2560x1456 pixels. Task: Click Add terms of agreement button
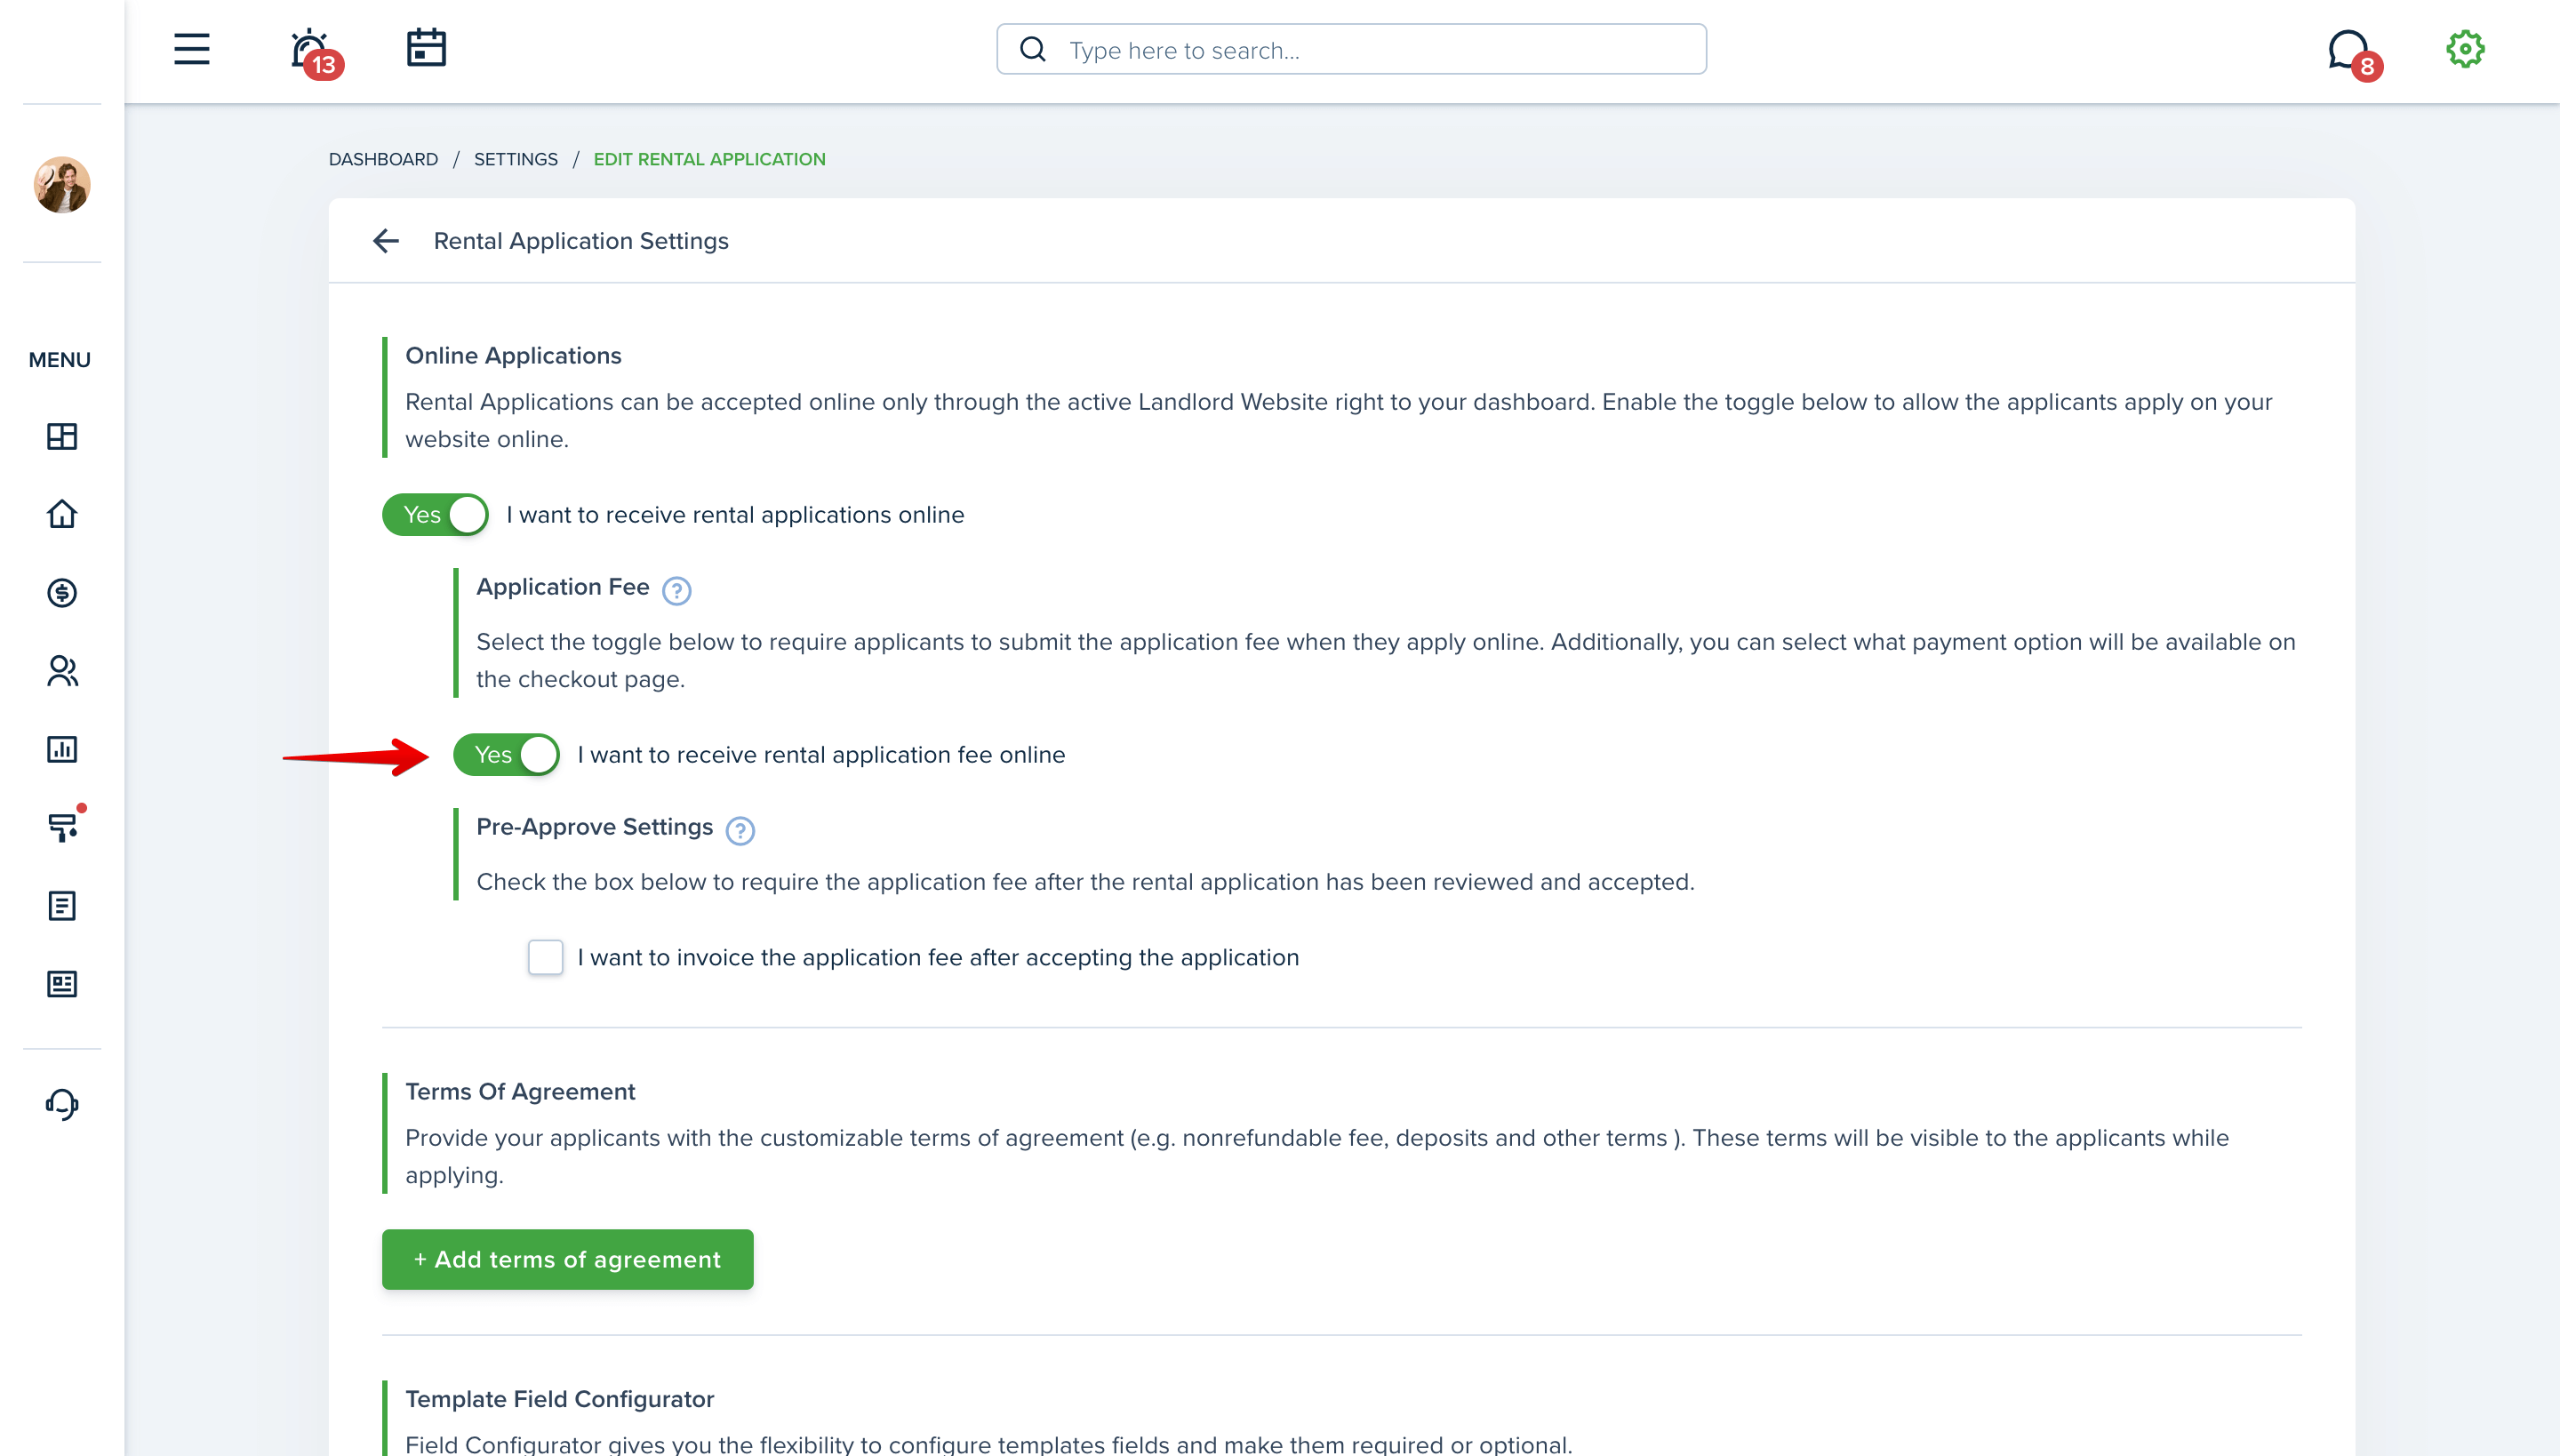(x=567, y=1259)
